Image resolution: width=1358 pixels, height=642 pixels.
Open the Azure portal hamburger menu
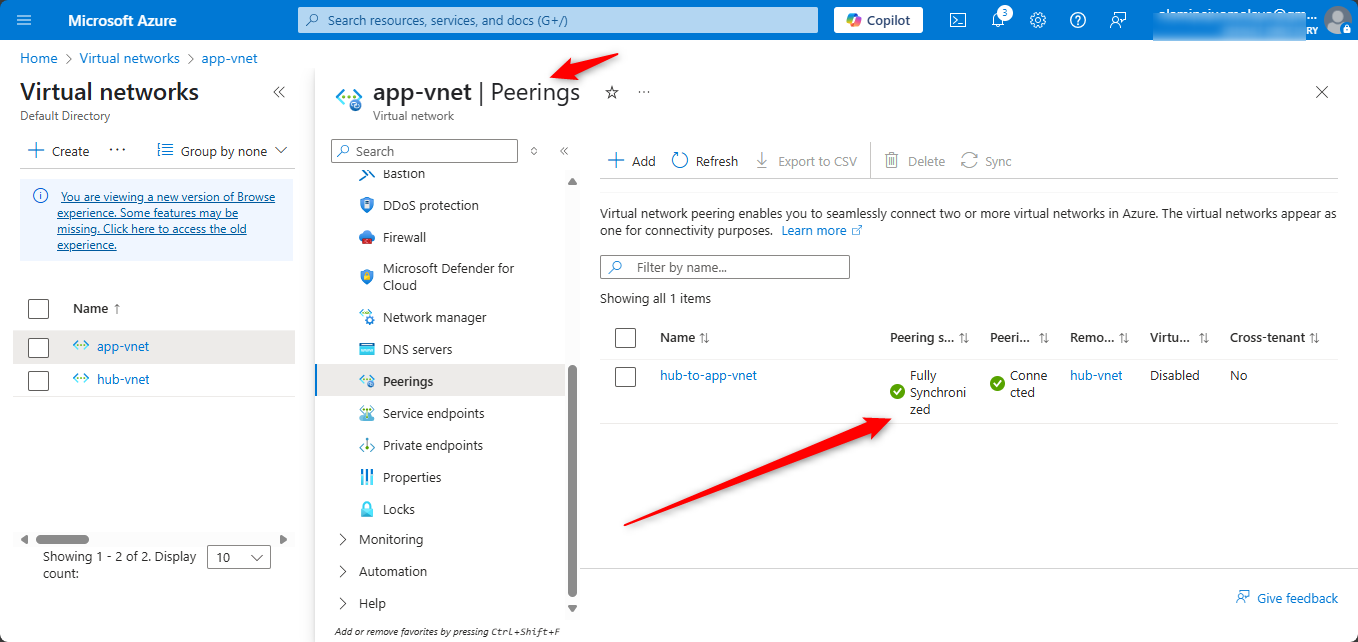pyautogui.click(x=24, y=20)
